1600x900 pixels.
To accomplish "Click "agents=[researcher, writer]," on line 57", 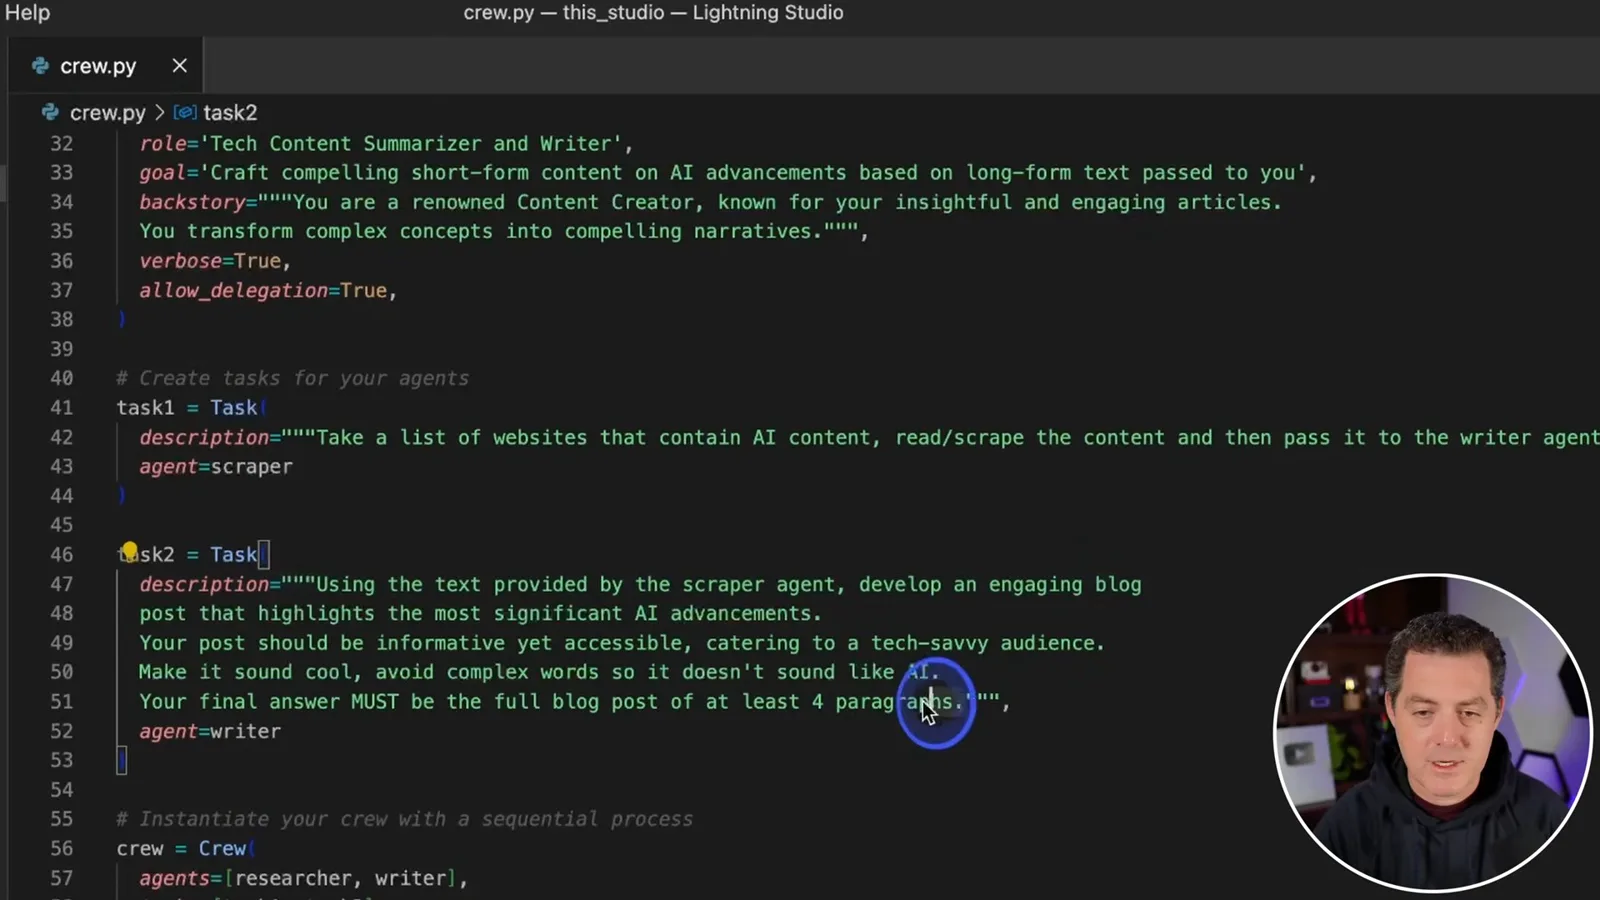I will pyautogui.click(x=303, y=879).
